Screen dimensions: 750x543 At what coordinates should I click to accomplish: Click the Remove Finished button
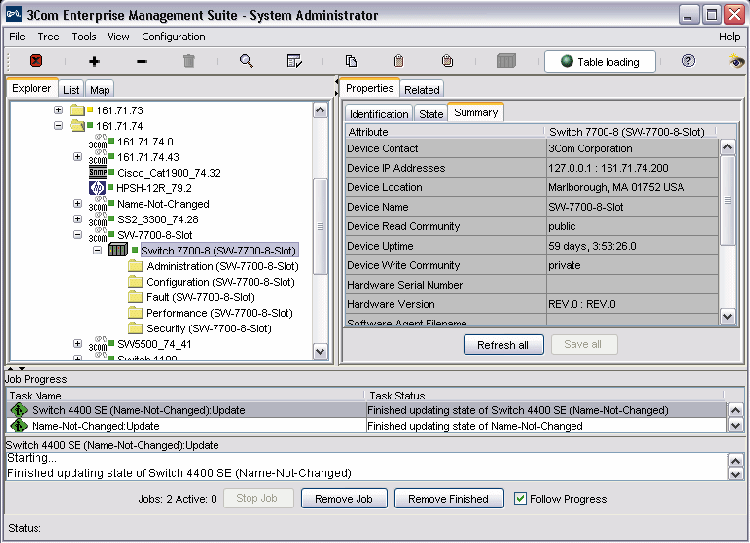448,499
